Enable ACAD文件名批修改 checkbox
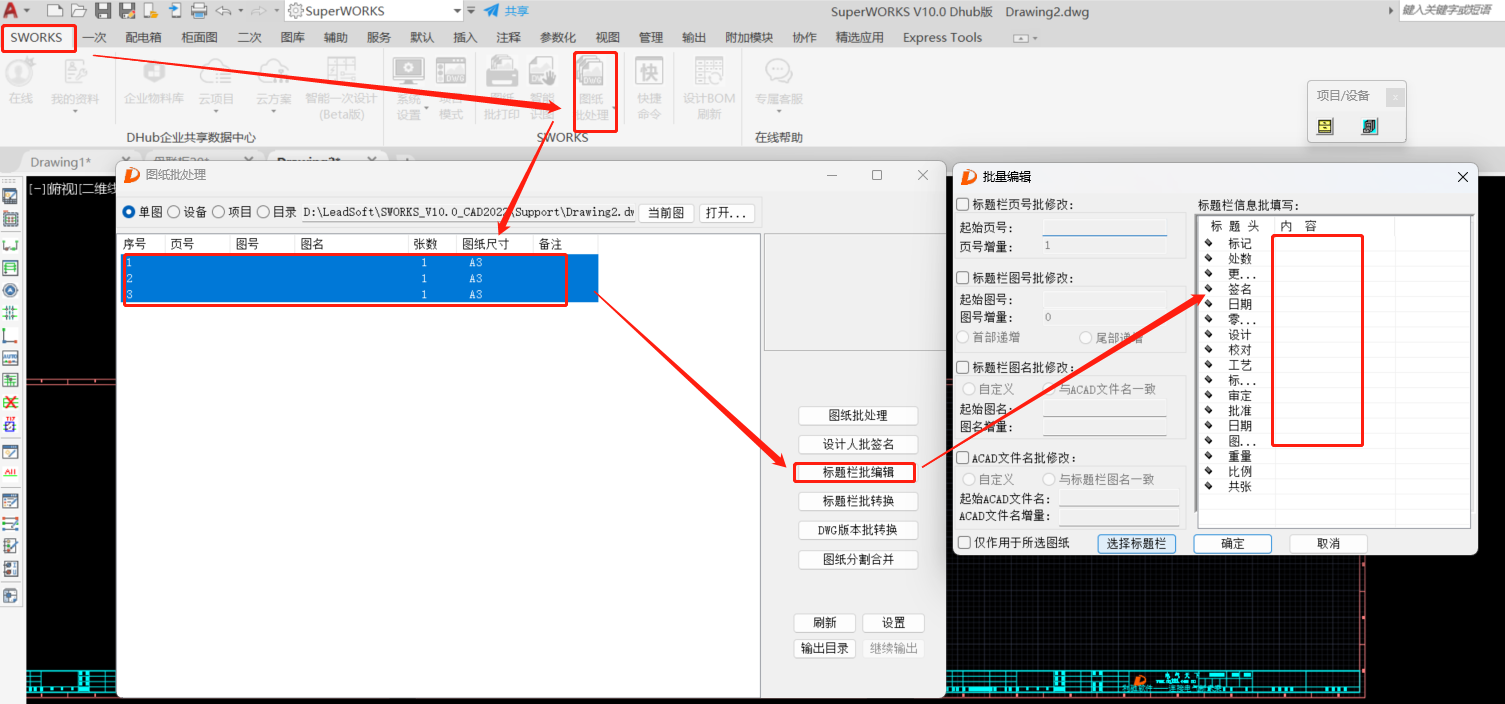 pyautogui.click(x=964, y=458)
